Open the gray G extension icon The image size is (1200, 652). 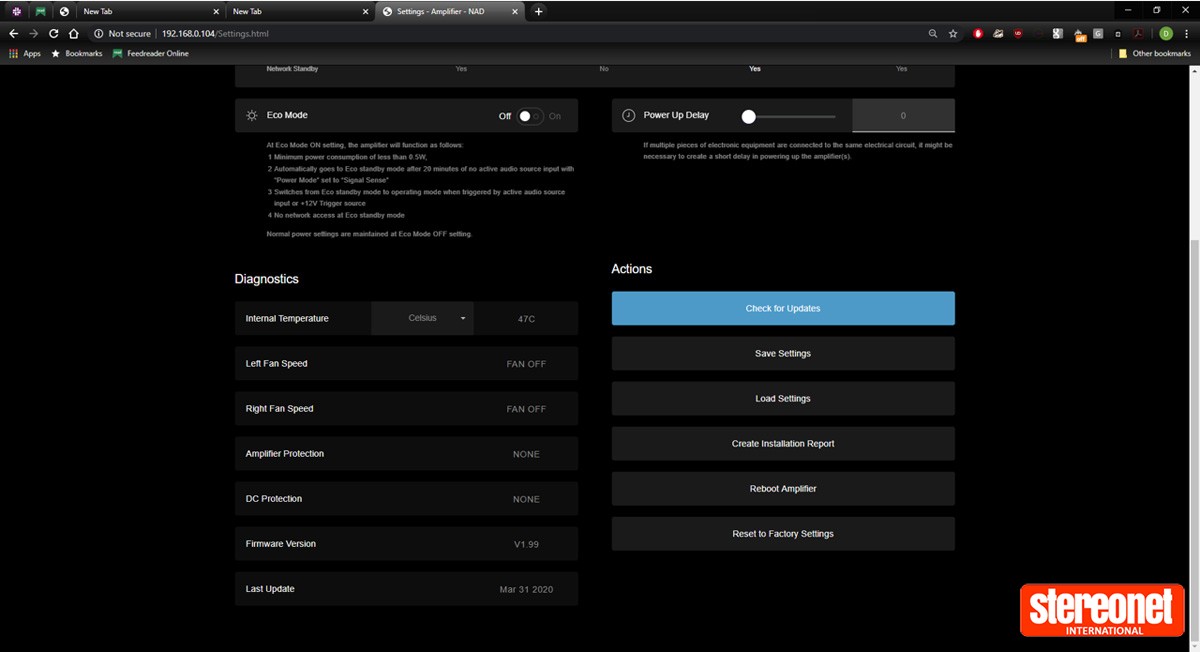(1098, 33)
